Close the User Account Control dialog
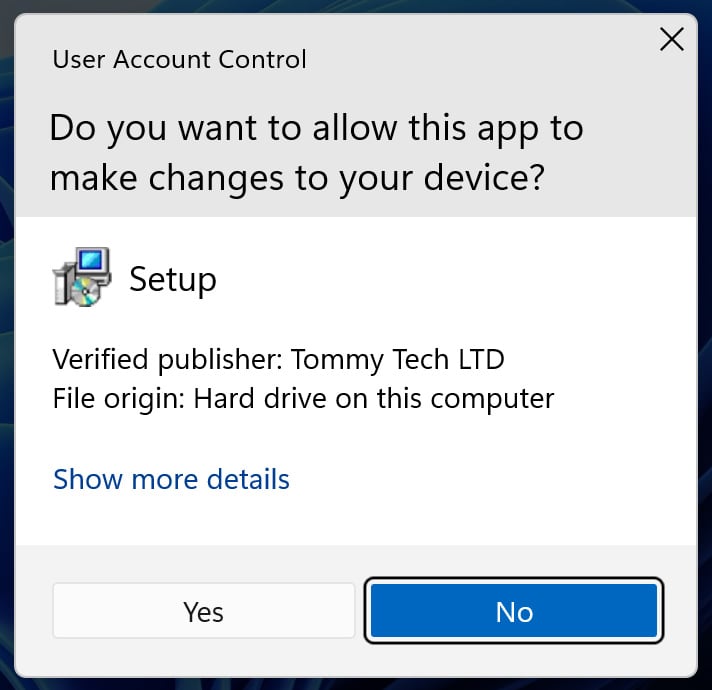Screen dimensions: 712x690 672,40
